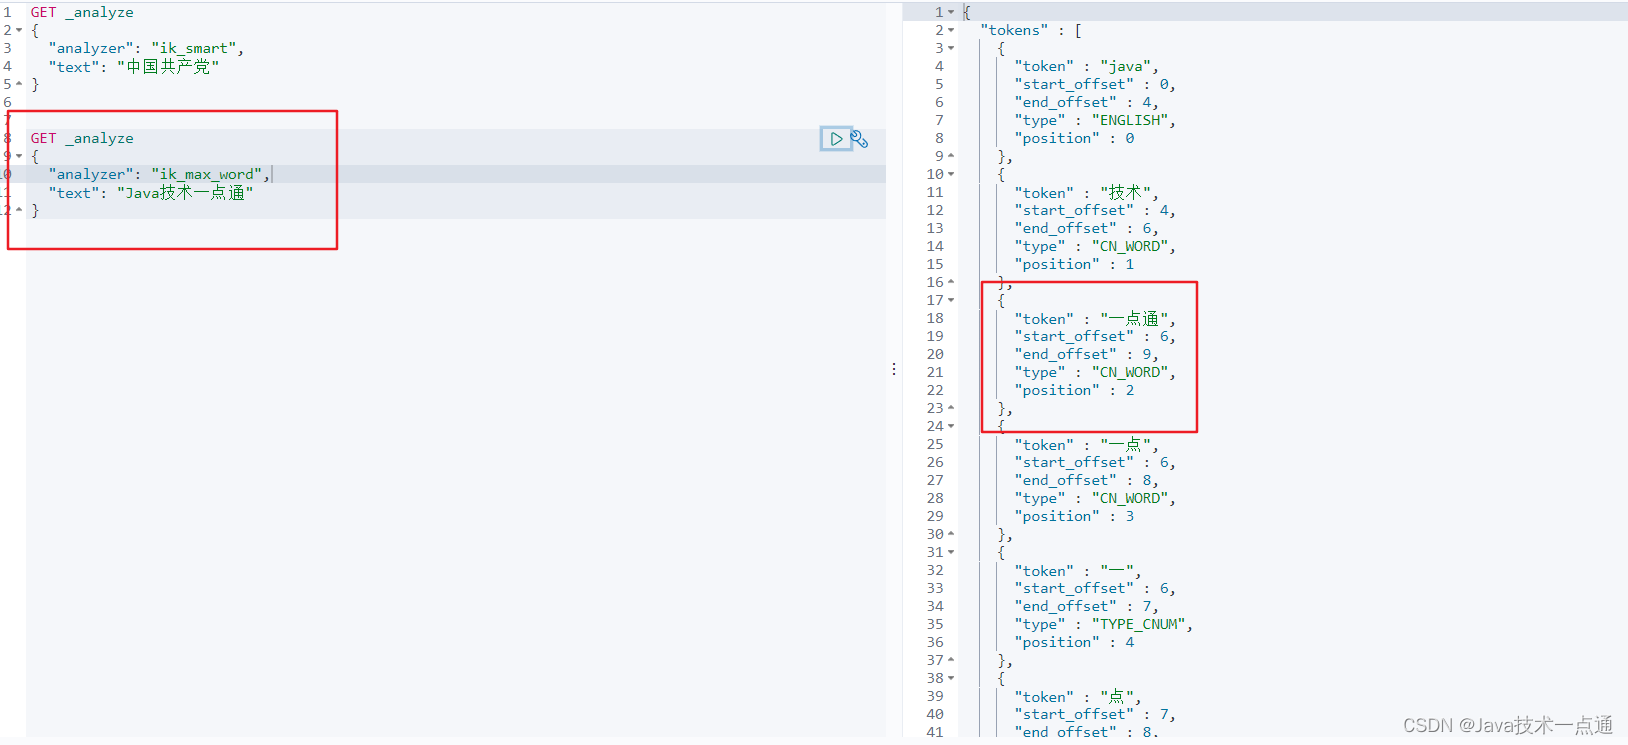
Task: Click the "token" : "技术" line
Action: tap(1087, 192)
